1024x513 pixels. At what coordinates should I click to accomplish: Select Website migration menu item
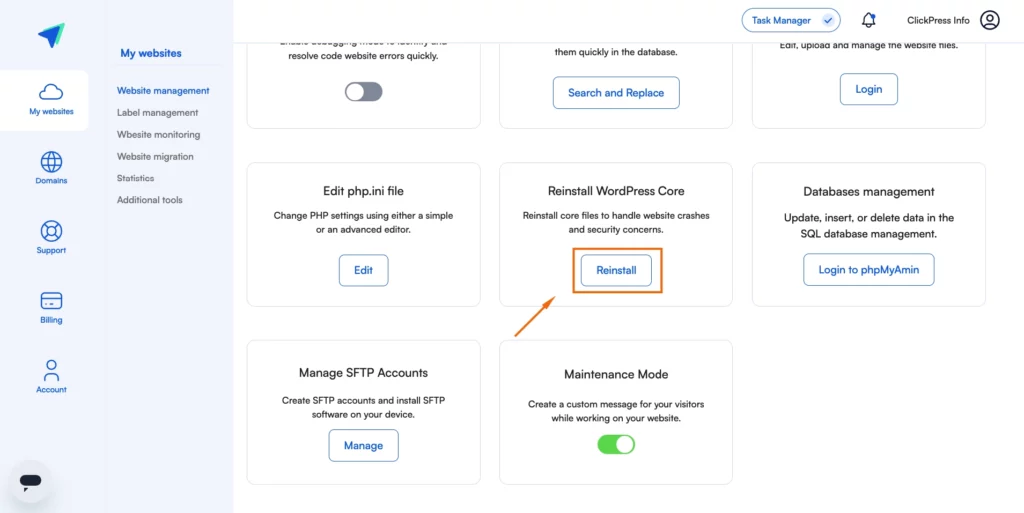[155, 156]
